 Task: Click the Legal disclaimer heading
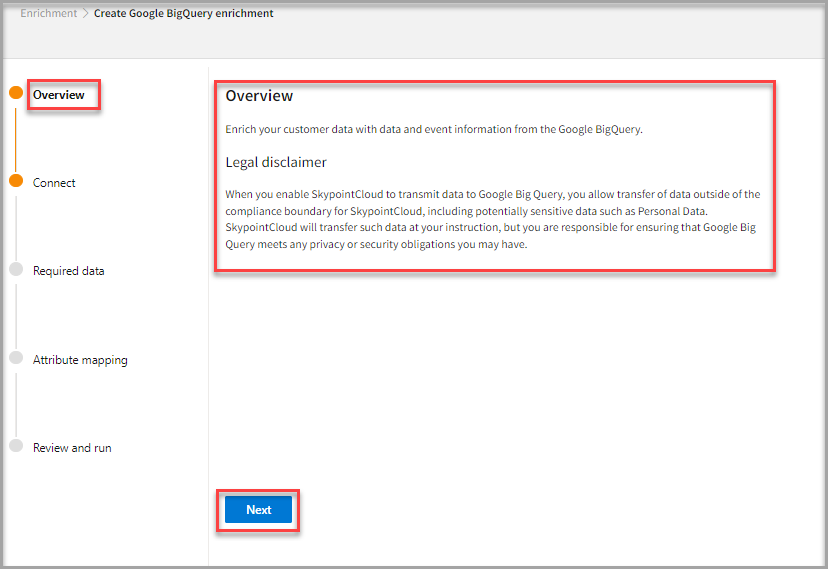[276, 162]
